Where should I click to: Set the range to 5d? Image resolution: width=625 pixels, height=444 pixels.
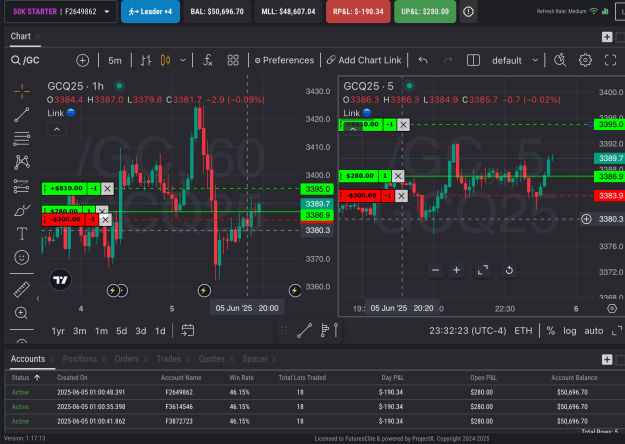(x=122, y=331)
